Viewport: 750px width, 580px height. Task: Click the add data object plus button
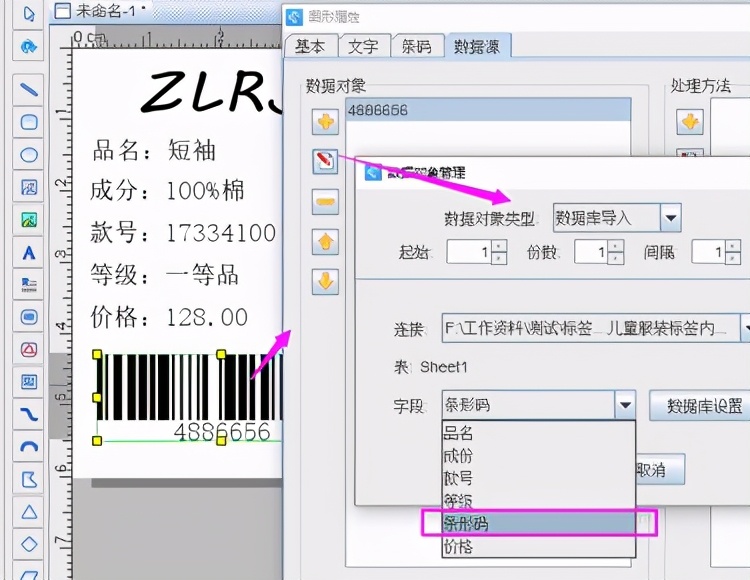coord(325,121)
